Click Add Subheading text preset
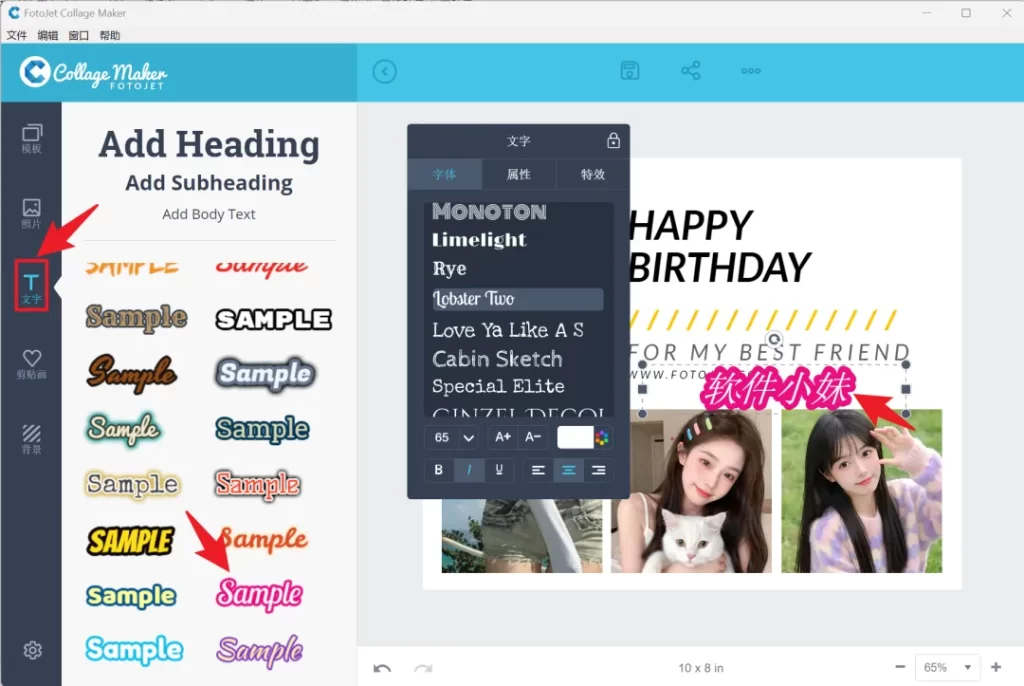The height and width of the screenshot is (686, 1024). 209,183
